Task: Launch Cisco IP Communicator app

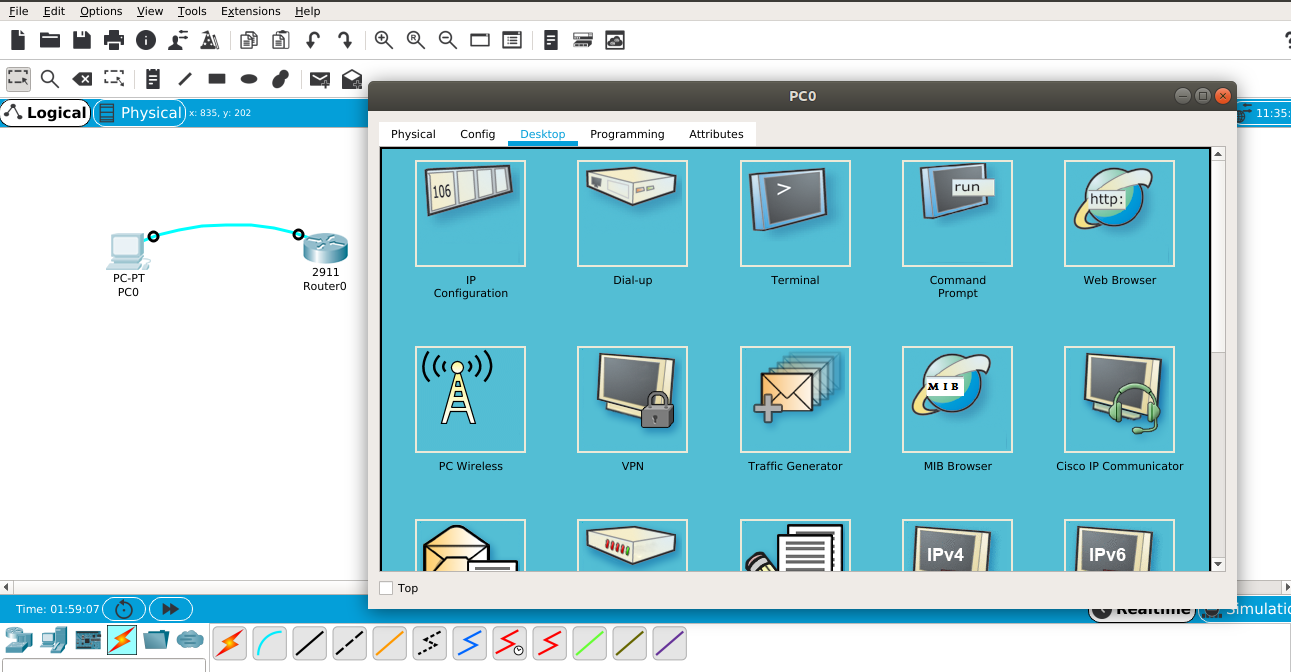Action: pyautogui.click(x=1119, y=399)
